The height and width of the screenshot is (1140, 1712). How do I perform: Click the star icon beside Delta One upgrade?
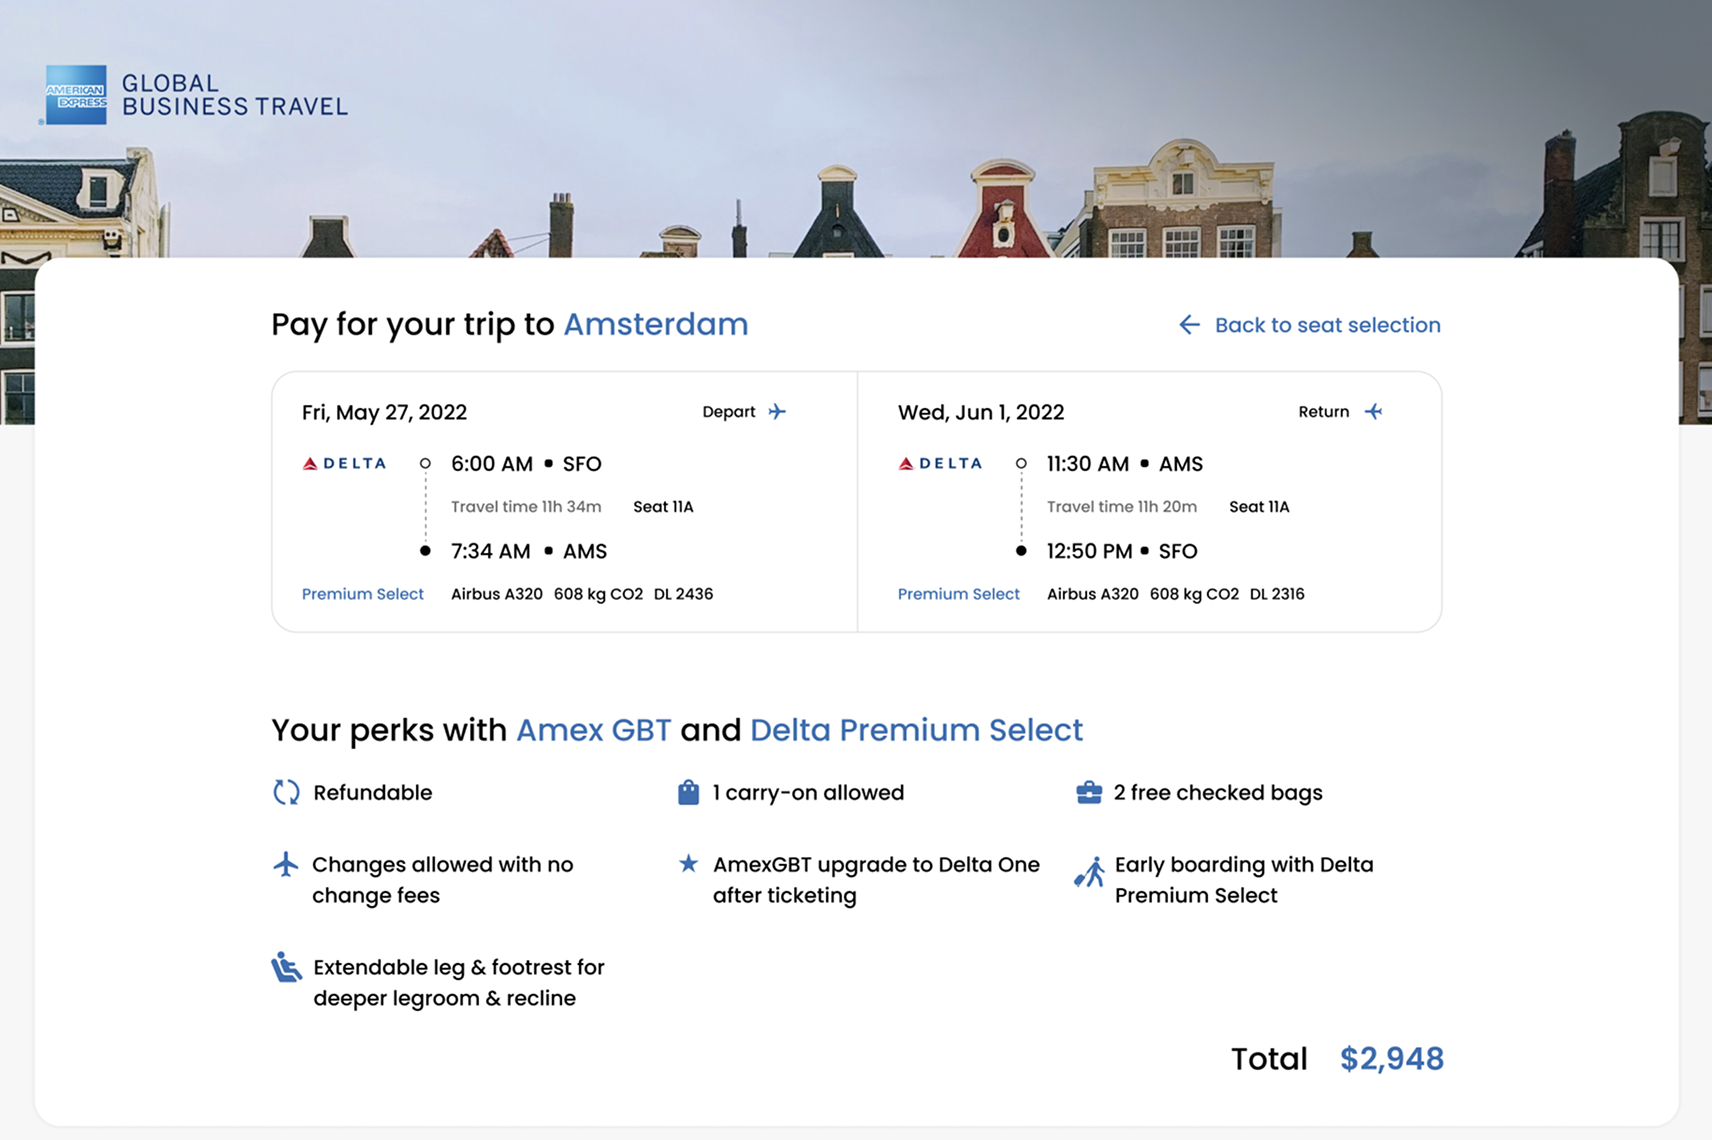(688, 863)
